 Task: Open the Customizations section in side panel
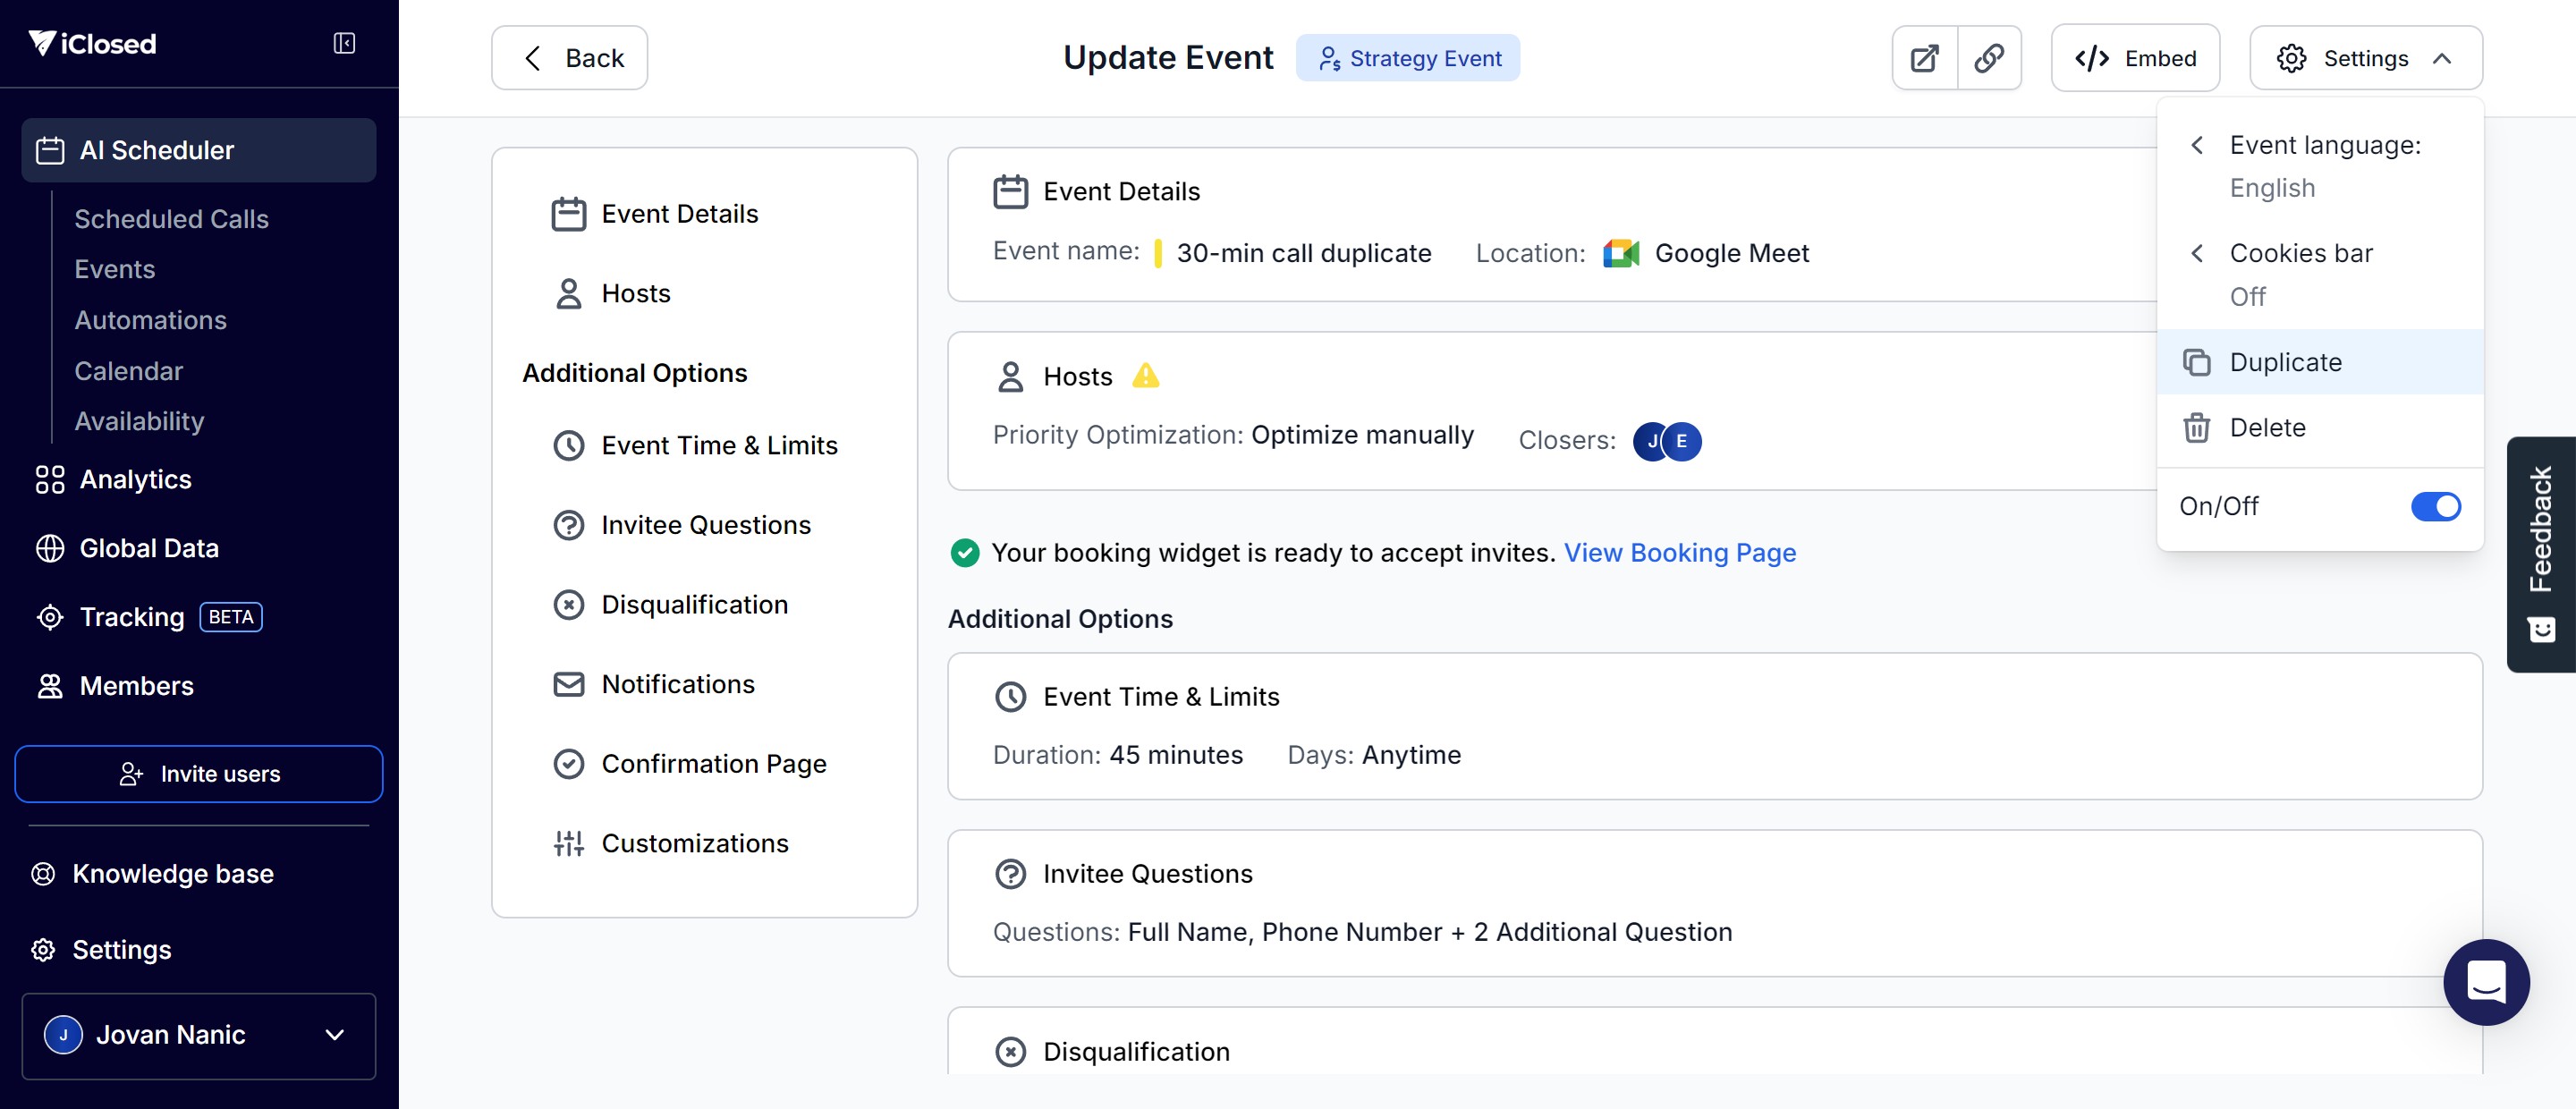pos(694,843)
